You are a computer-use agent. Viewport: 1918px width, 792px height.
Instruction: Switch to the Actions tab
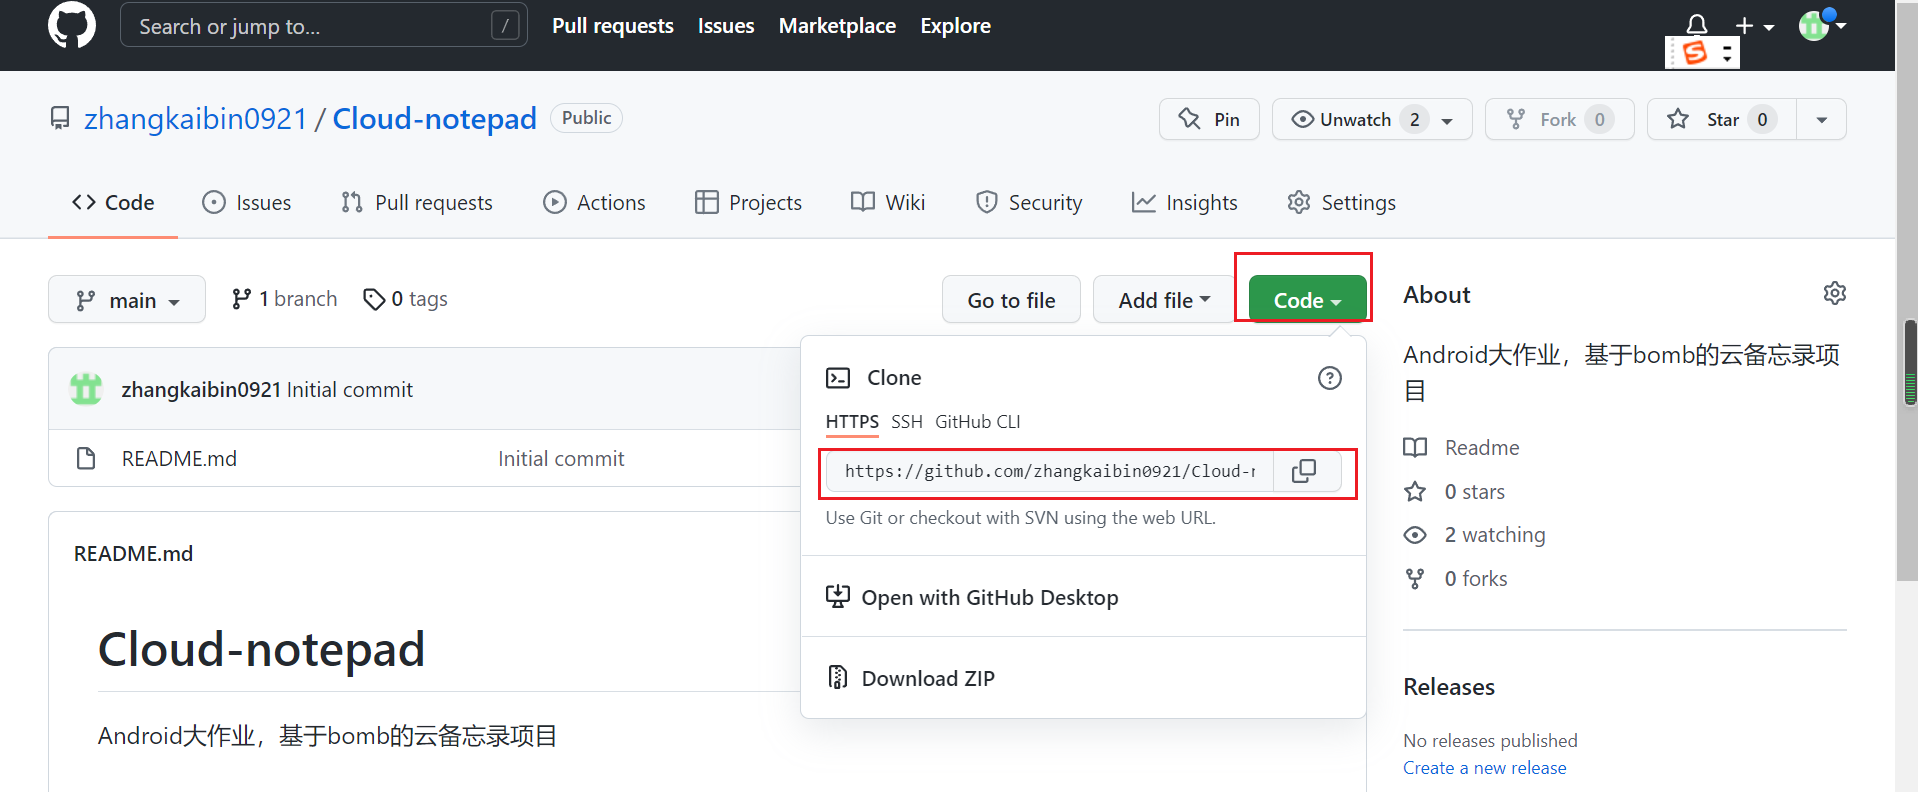coord(594,202)
